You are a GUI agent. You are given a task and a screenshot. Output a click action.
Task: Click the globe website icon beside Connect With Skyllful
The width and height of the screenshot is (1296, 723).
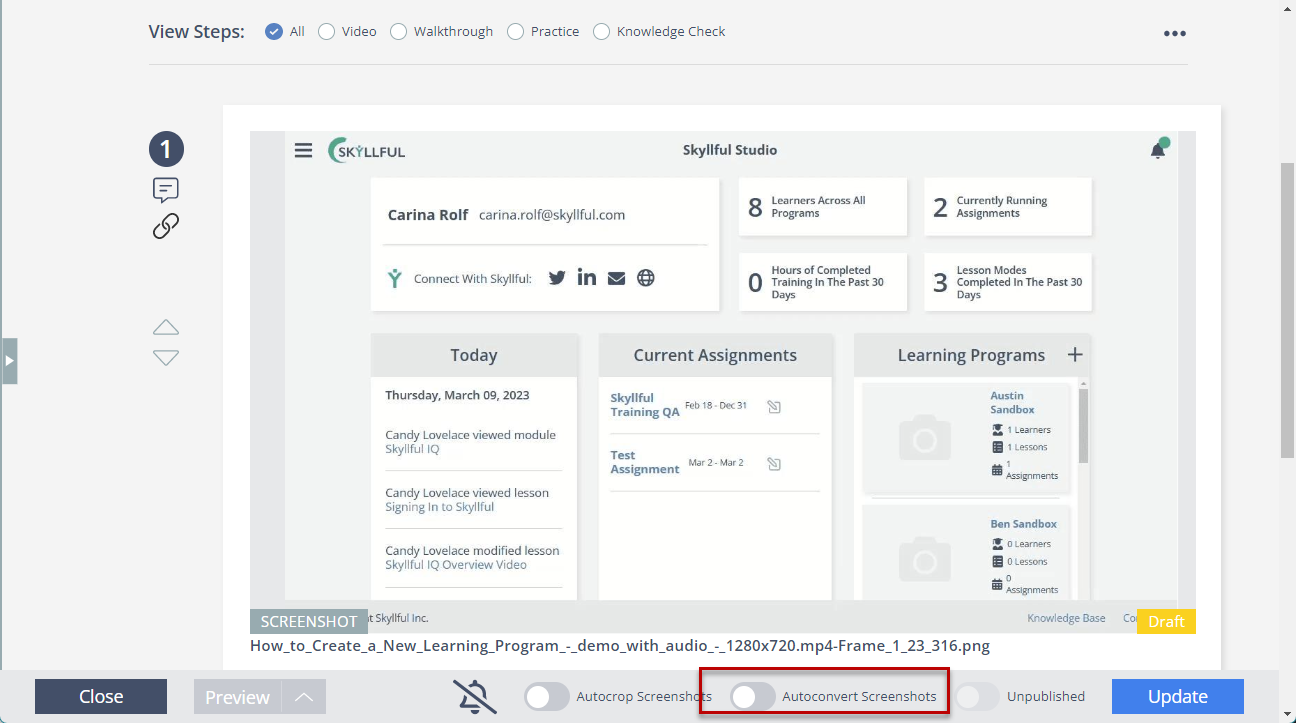(x=646, y=278)
